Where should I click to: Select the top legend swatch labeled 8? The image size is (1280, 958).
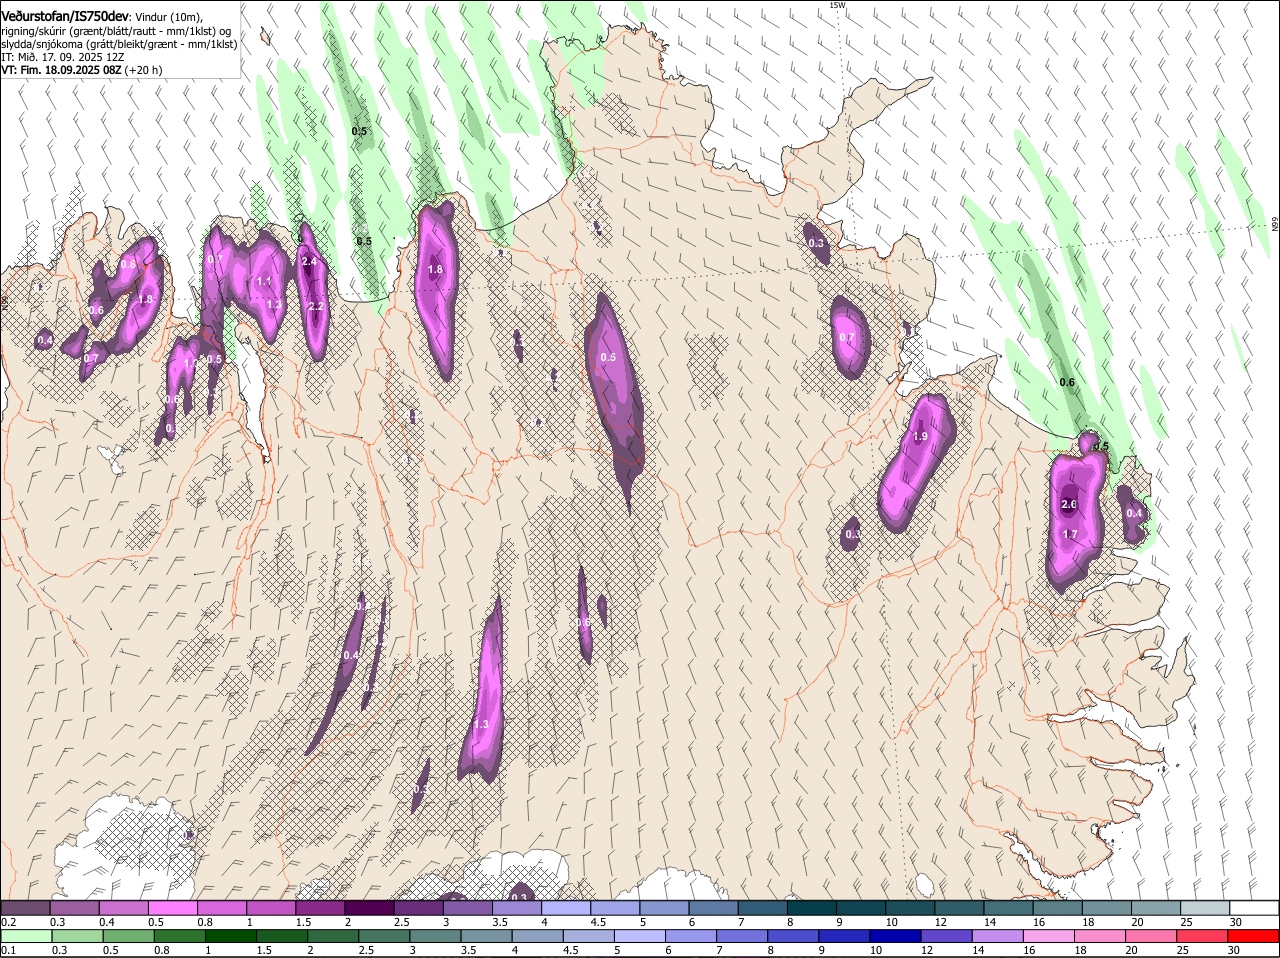coord(812,908)
